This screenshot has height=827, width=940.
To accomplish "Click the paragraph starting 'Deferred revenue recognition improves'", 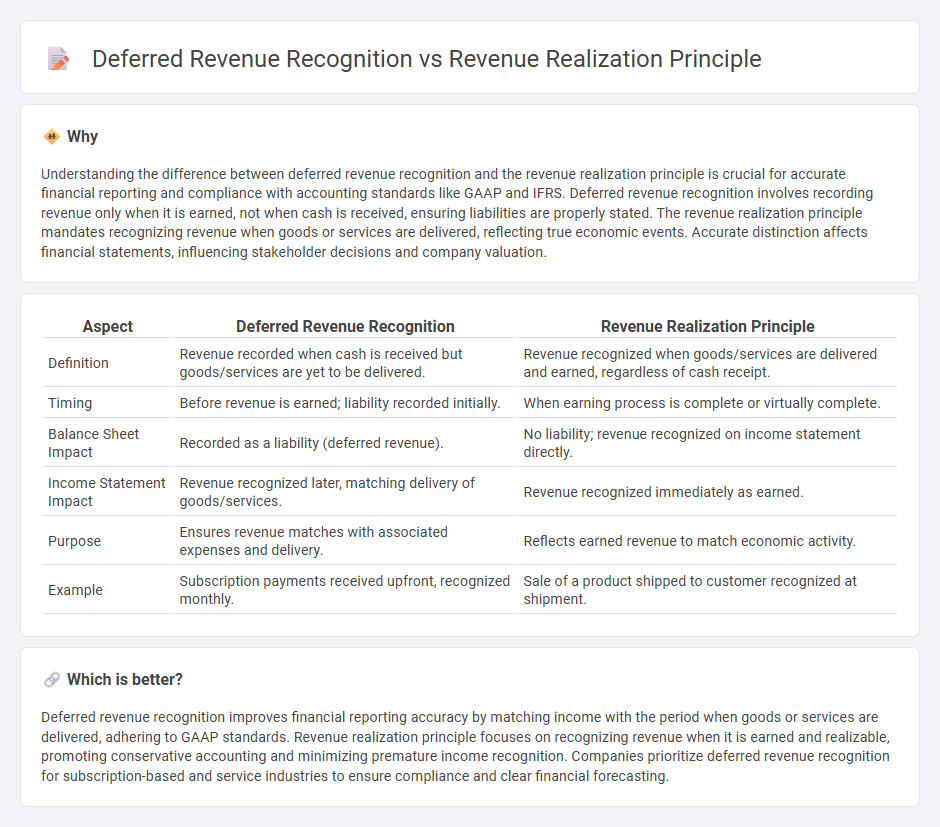I will click(x=465, y=747).
